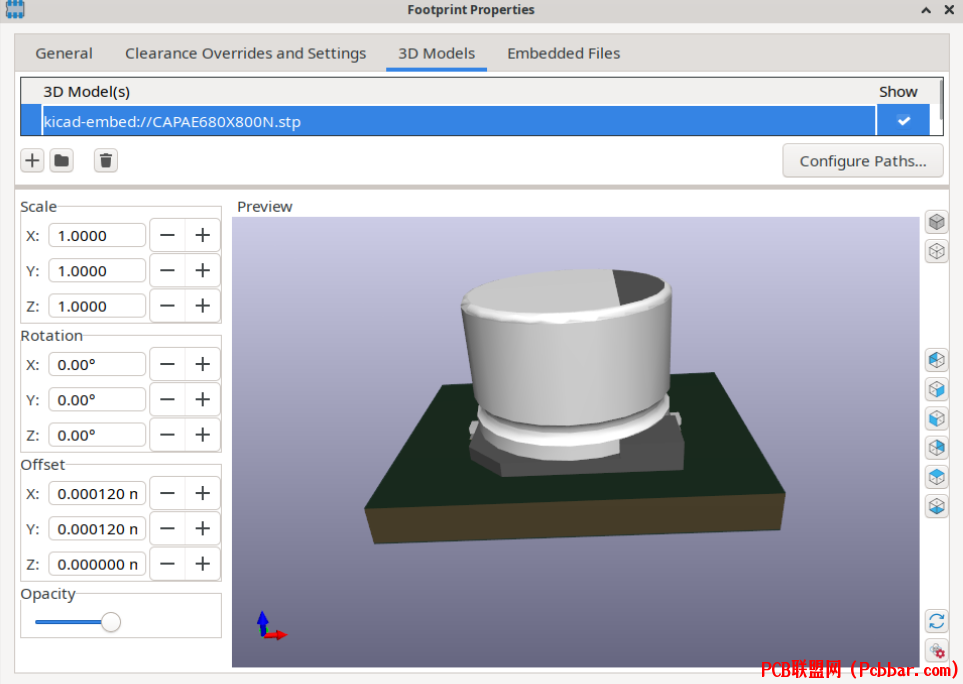963x684 pixels.
Task: Click the Scale Y input field
Action: coord(97,271)
